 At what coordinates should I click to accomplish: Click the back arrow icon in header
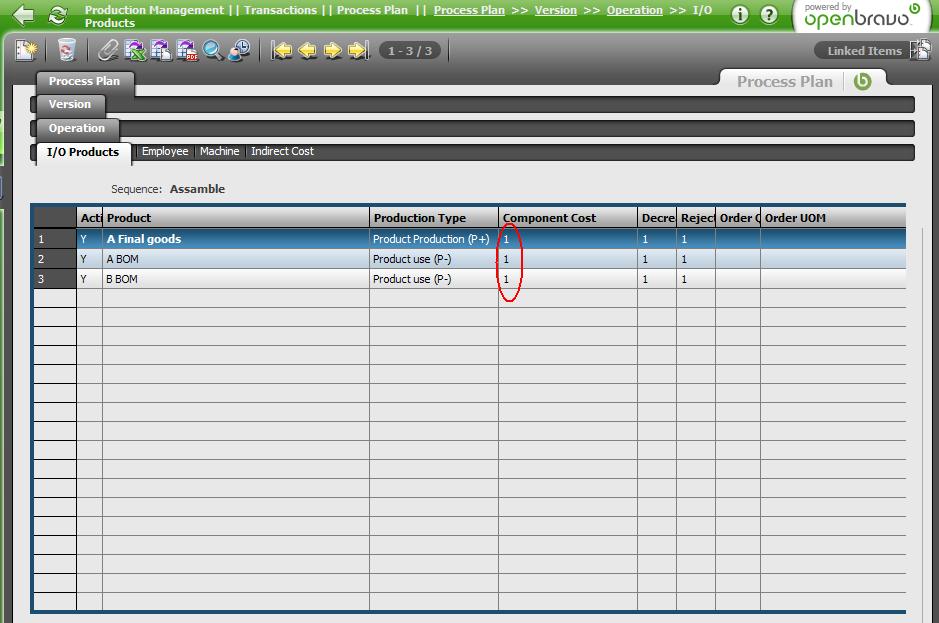tap(23, 16)
